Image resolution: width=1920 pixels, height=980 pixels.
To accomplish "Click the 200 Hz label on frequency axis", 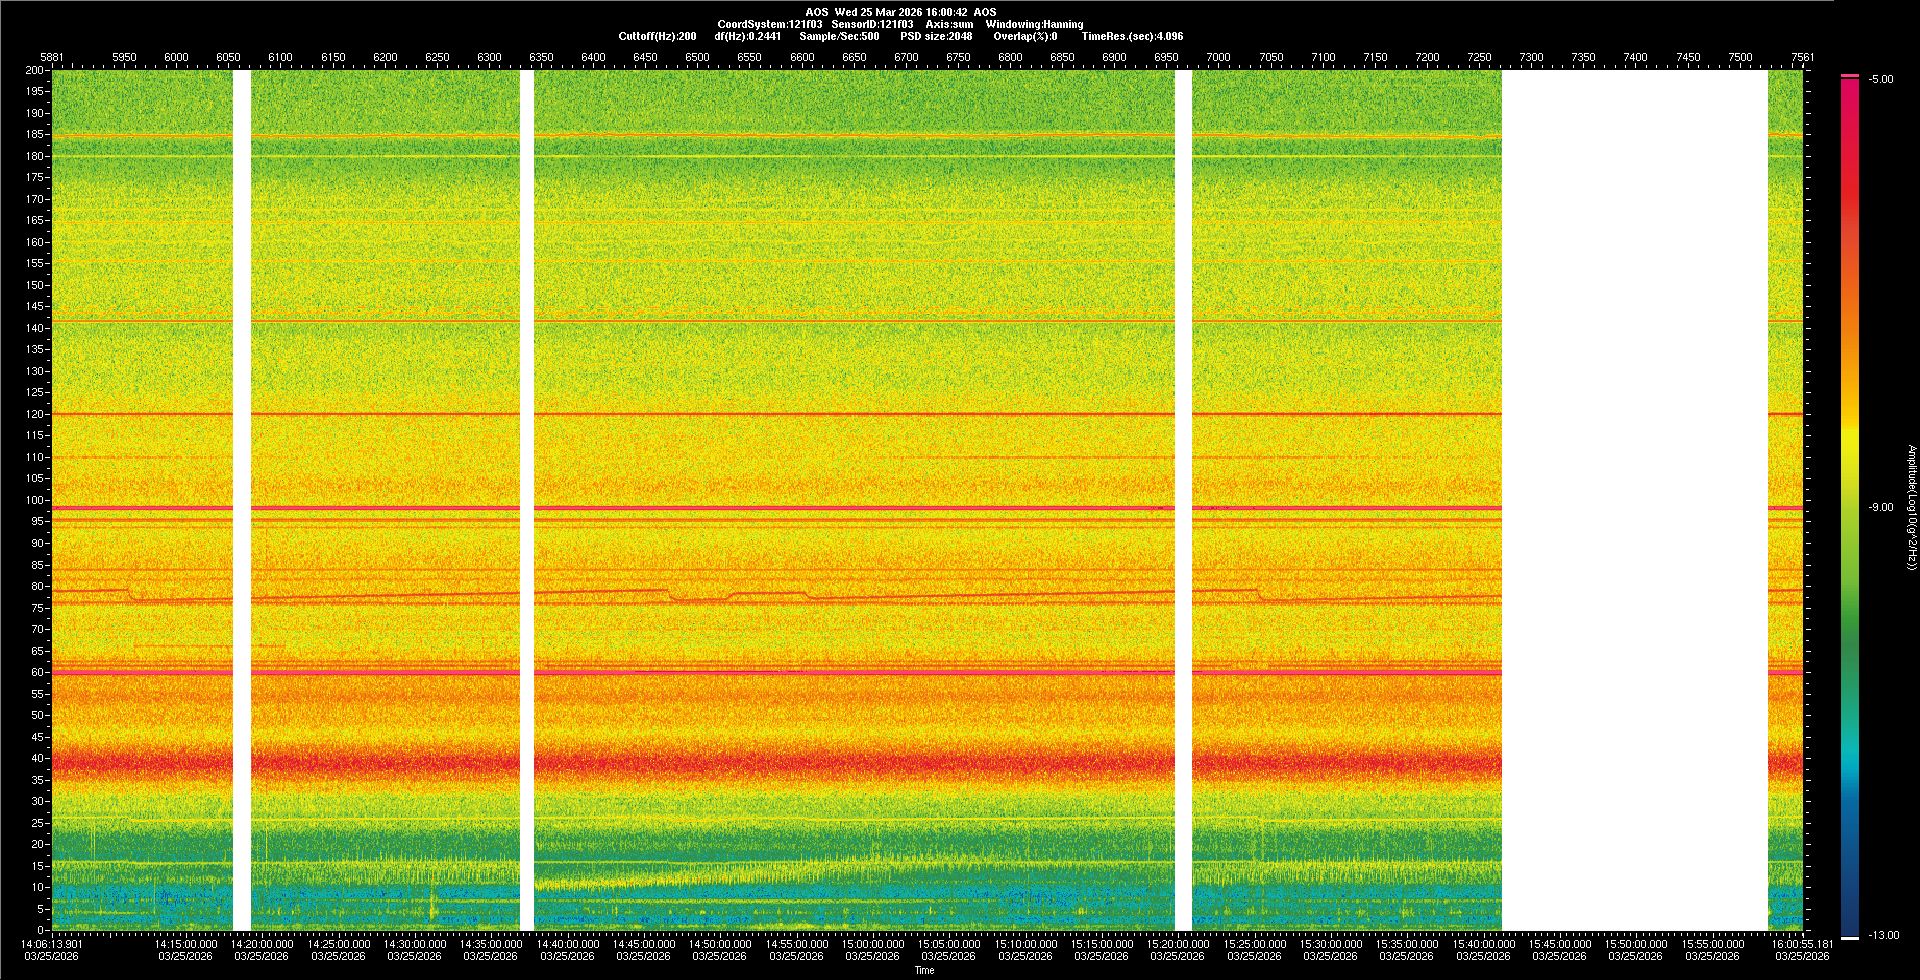I will click(35, 70).
